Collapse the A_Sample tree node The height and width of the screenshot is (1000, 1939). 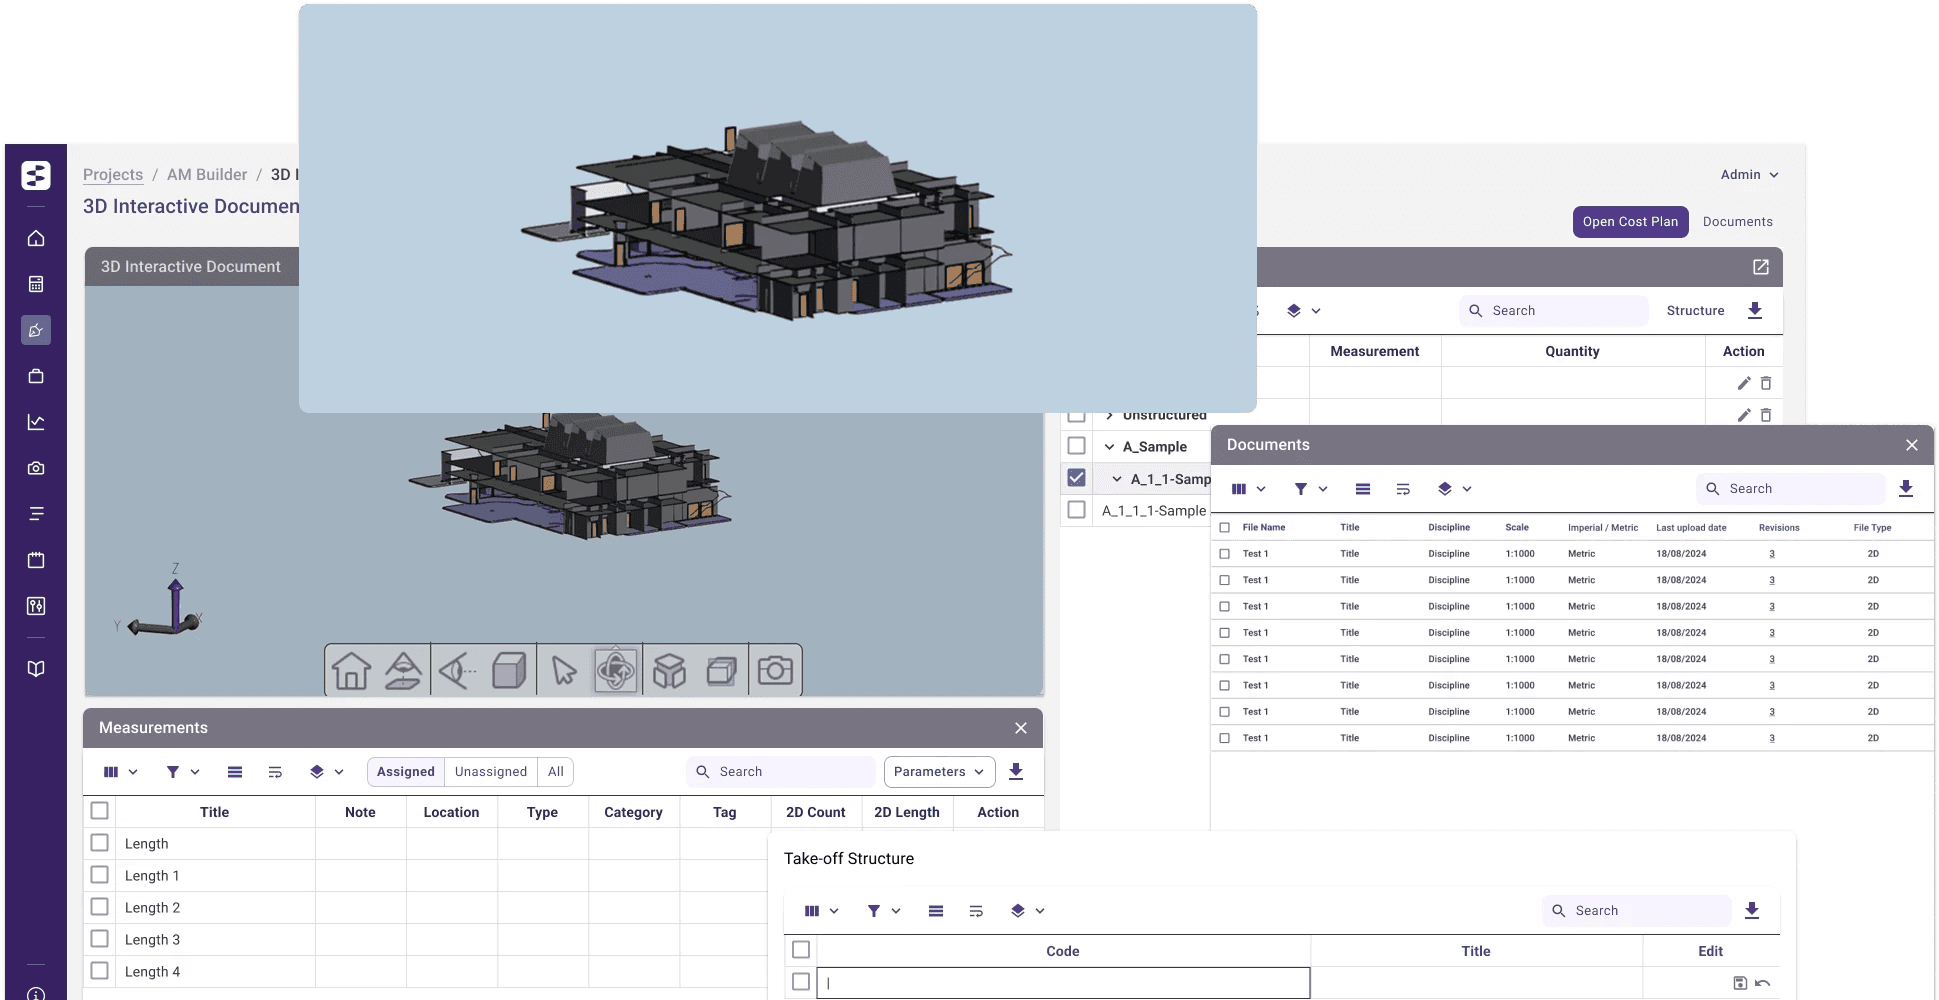pyautogui.click(x=1109, y=447)
